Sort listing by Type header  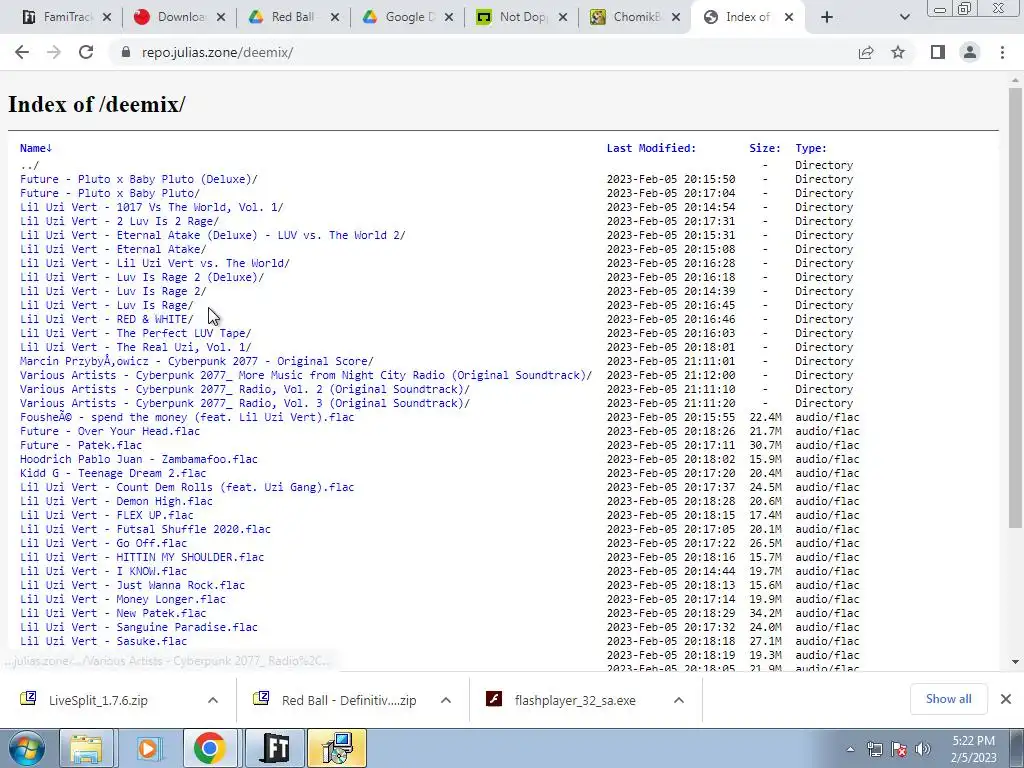pyautogui.click(x=810, y=148)
